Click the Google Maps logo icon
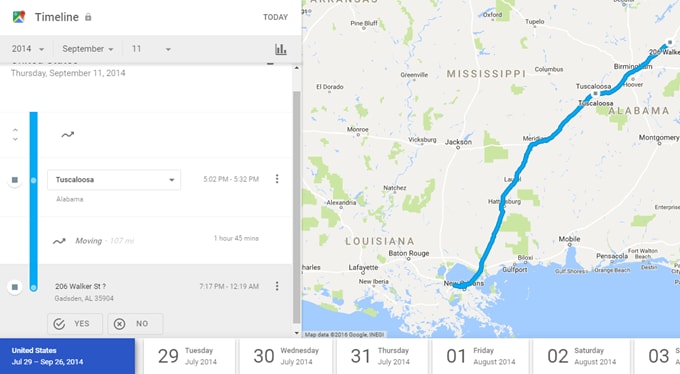Screen dimensions: 680x374 tap(19, 17)
